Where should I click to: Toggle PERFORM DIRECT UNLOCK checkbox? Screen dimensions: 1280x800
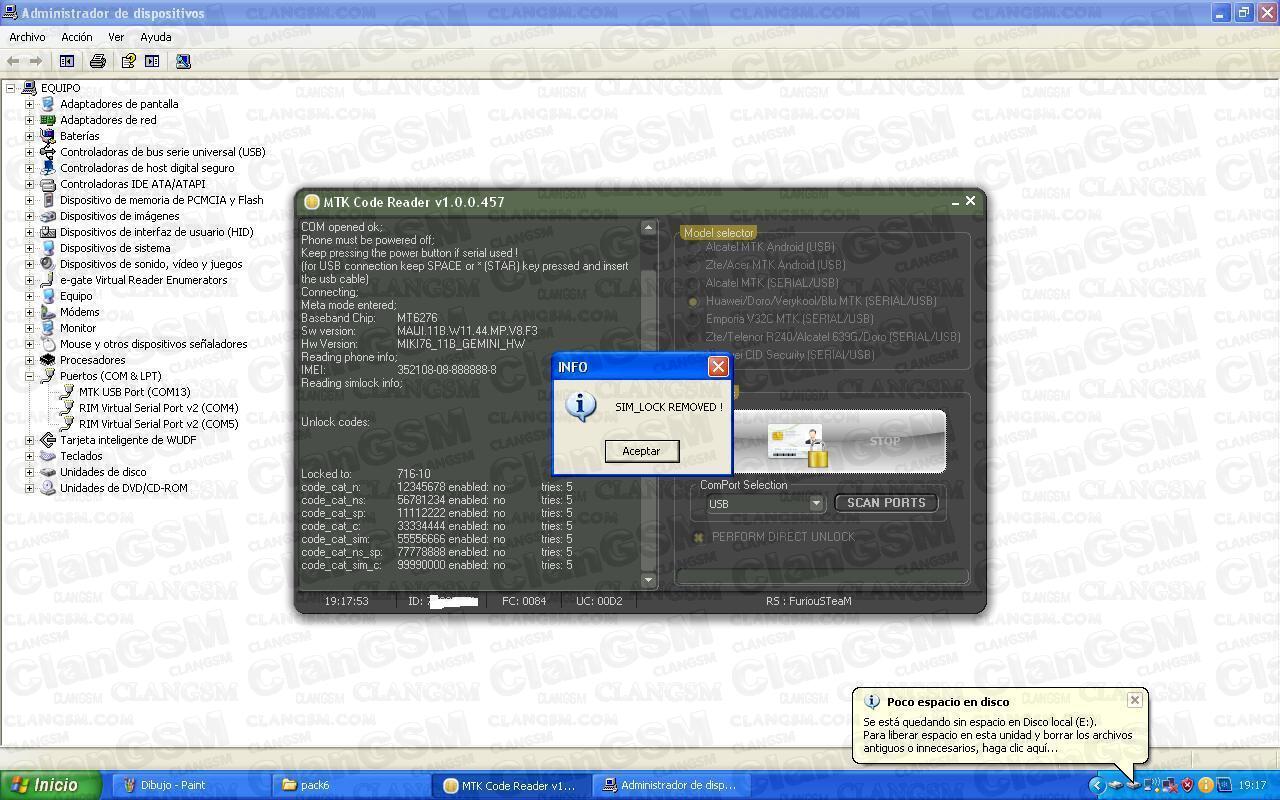[x=698, y=537]
